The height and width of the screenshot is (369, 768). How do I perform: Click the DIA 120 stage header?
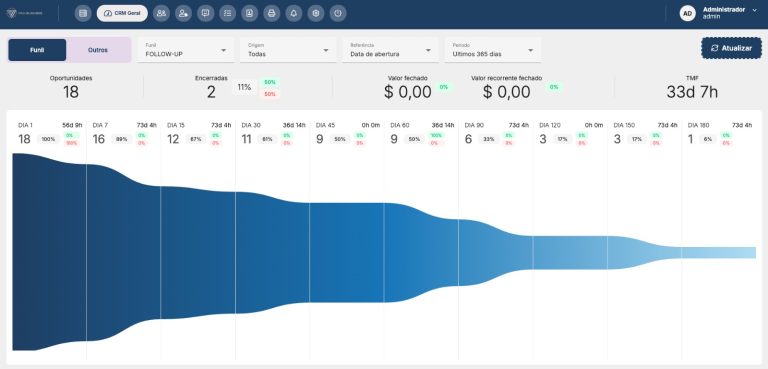pyautogui.click(x=550, y=125)
